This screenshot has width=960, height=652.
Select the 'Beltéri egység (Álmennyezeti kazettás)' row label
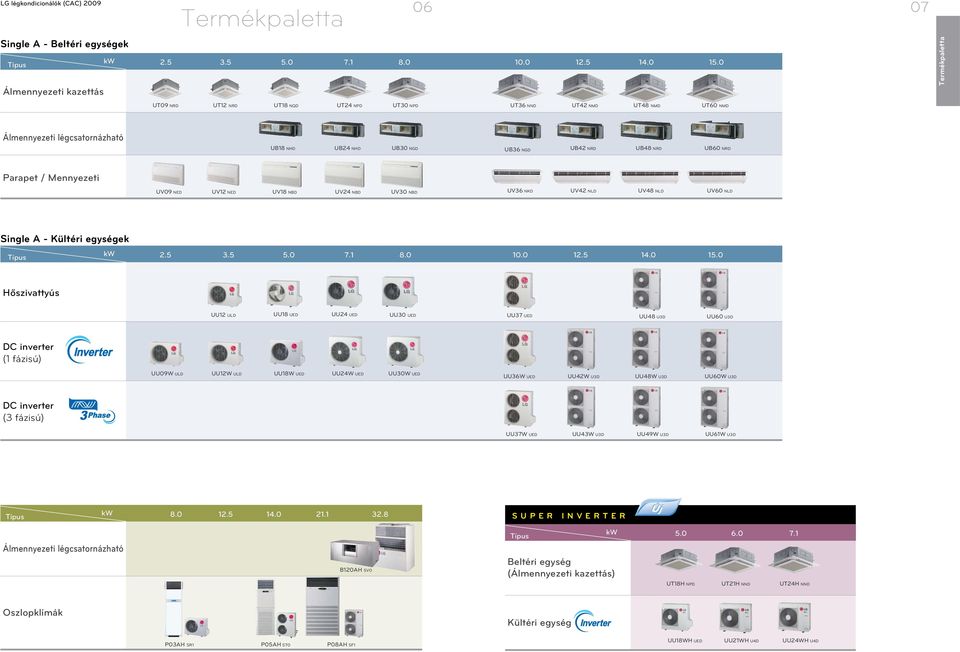pyautogui.click(x=561, y=568)
